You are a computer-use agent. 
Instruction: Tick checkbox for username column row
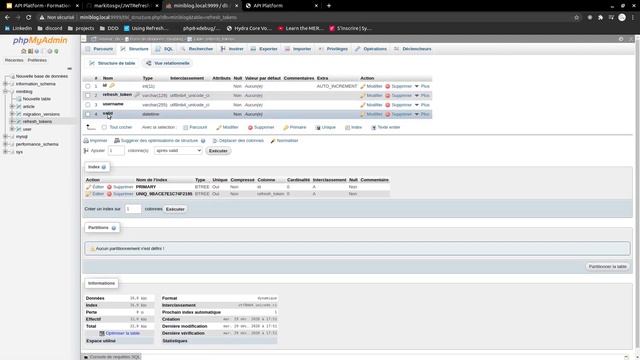[88, 105]
